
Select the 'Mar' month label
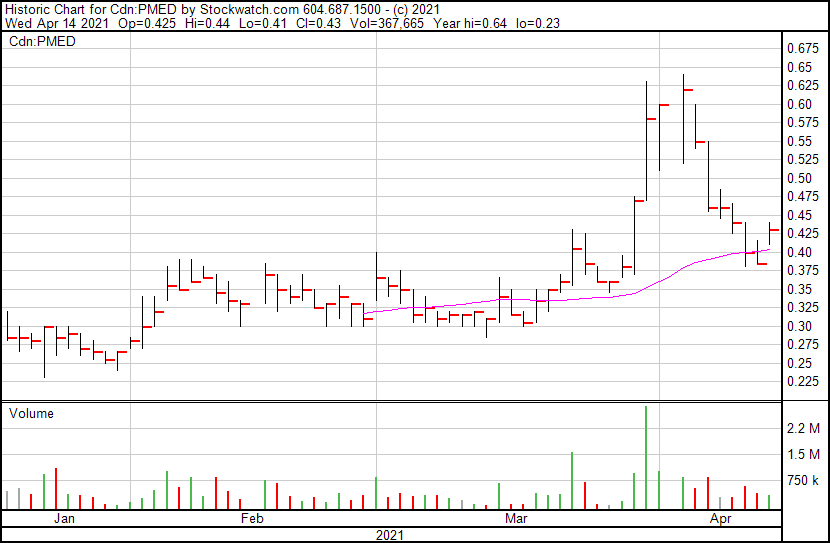point(516,519)
